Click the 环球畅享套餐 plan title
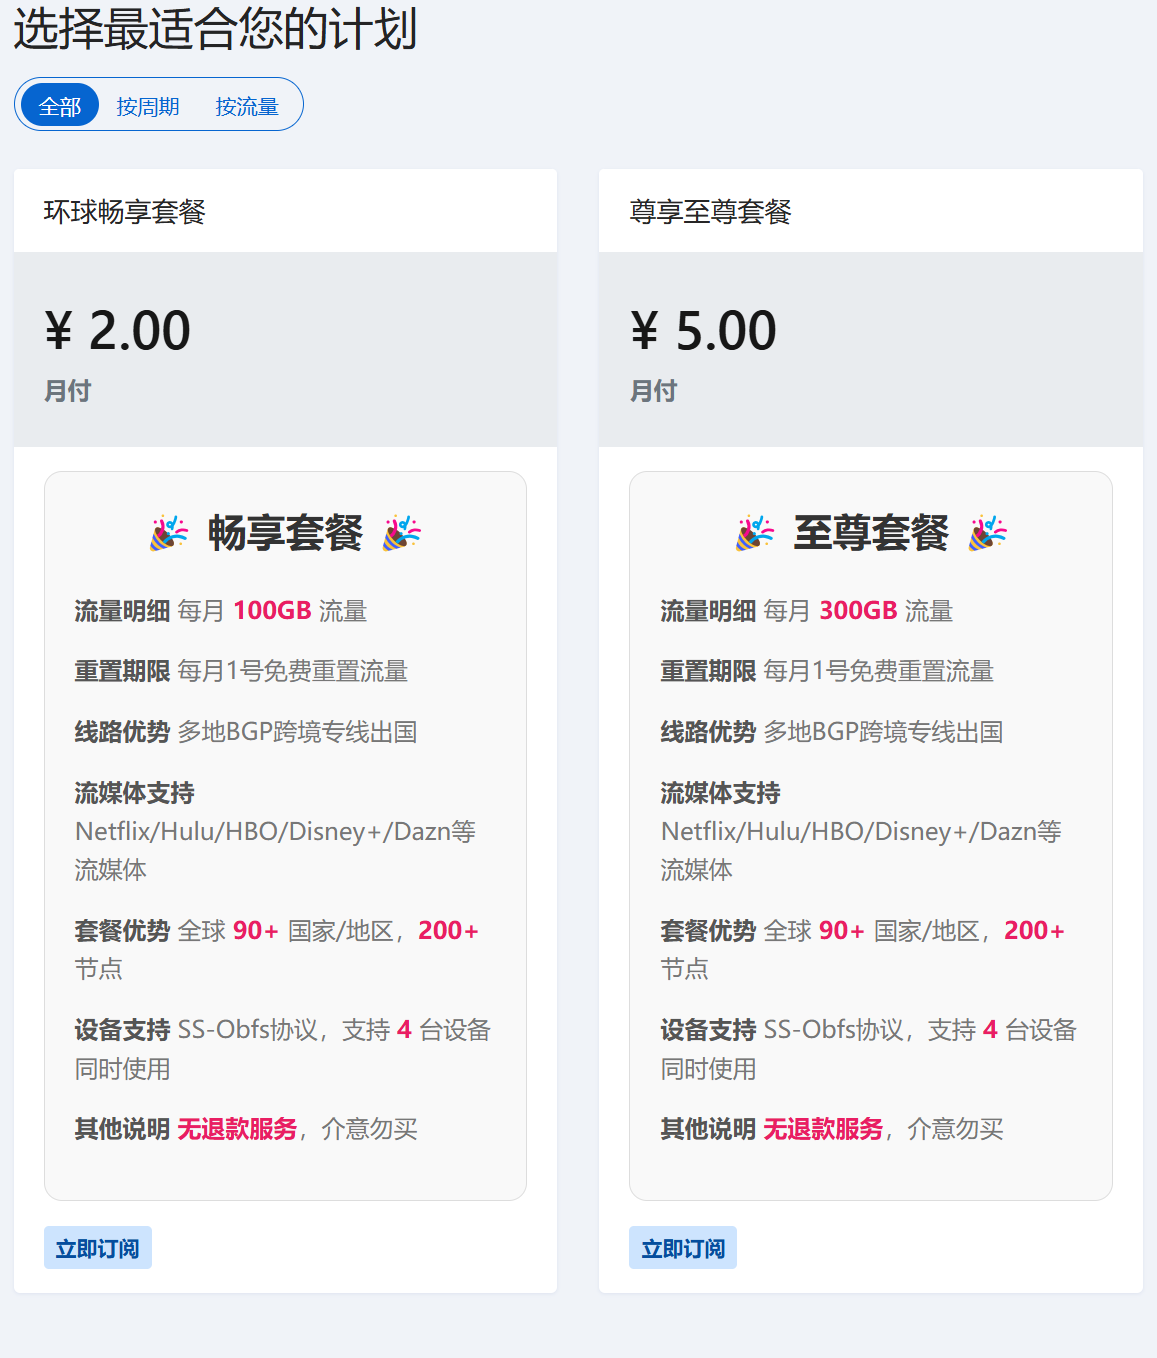The width and height of the screenshot is (1157, 1358). pyautogui.click(x=125, y=212)
